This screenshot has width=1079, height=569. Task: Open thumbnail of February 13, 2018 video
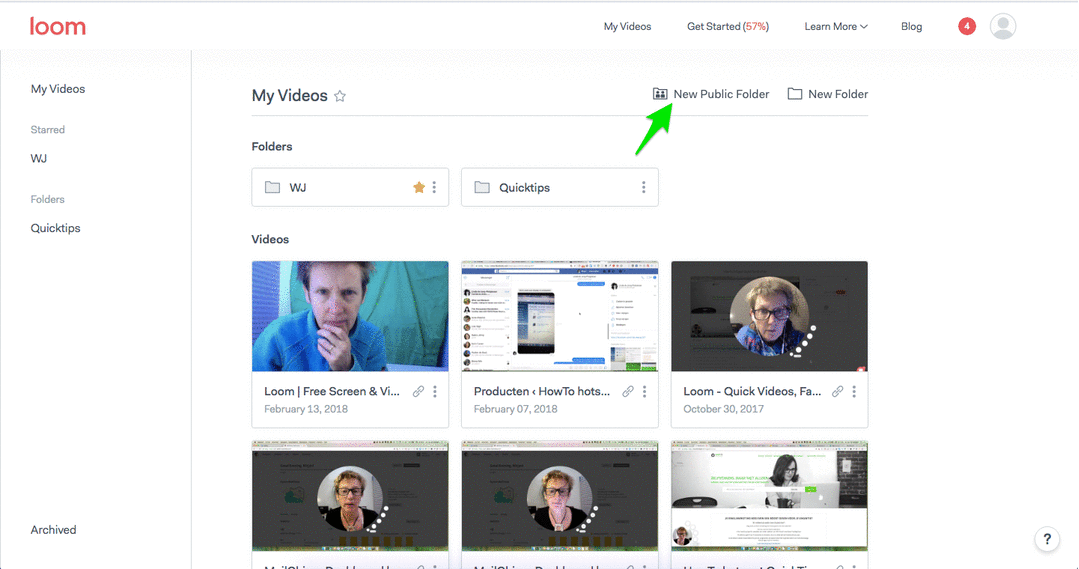coord(350,316)
